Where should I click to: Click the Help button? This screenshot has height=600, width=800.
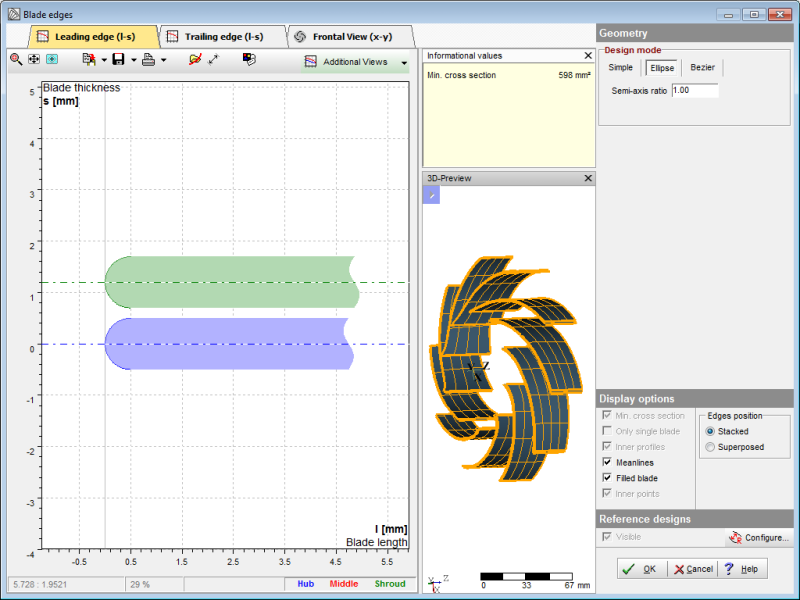(x=743, y=569)
